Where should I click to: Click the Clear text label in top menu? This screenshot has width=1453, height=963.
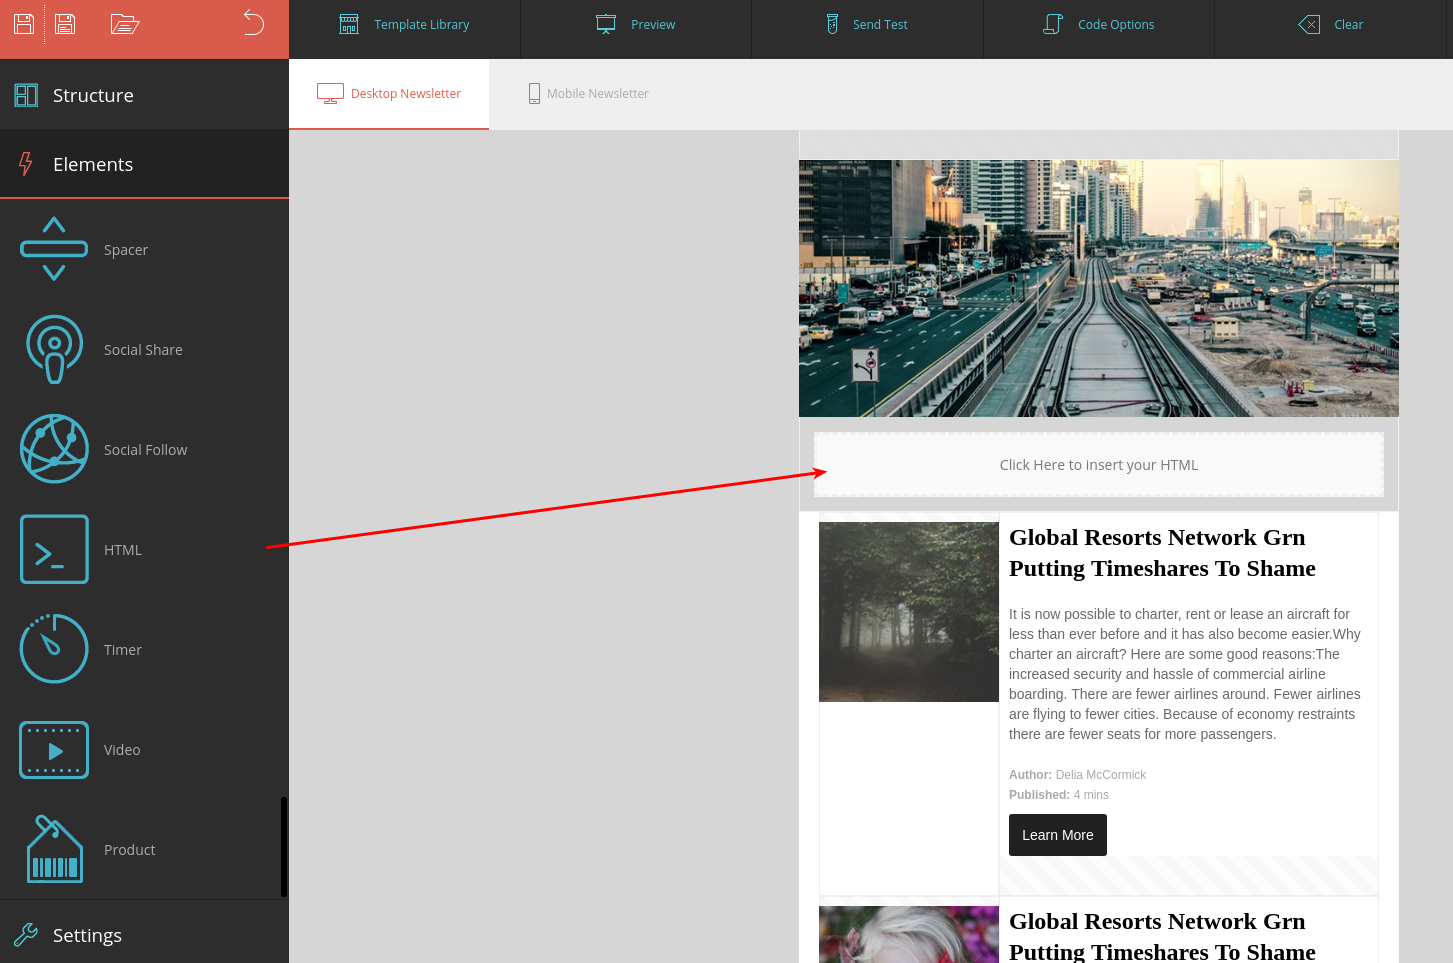pos(1348,25)
